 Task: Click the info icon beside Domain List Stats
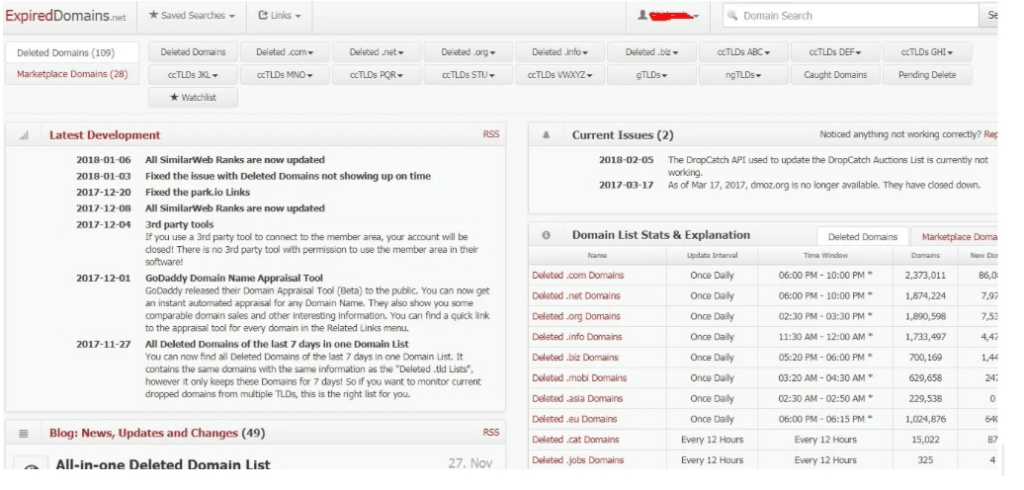[546, 235]
